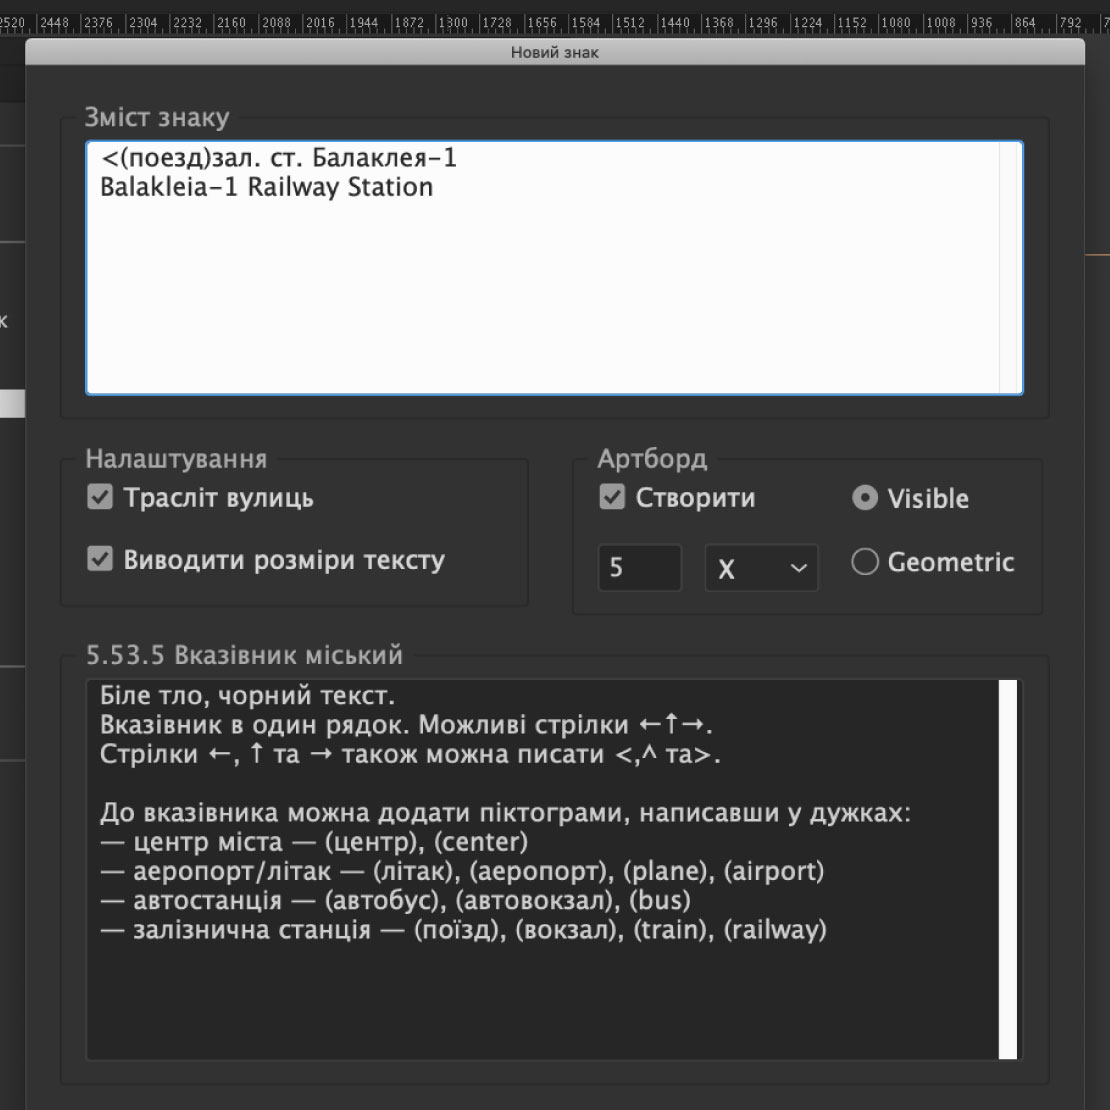Uncheck the Створити artboard checkbox
Screen dimensions: 1110x1110
[x=612, y=498]
